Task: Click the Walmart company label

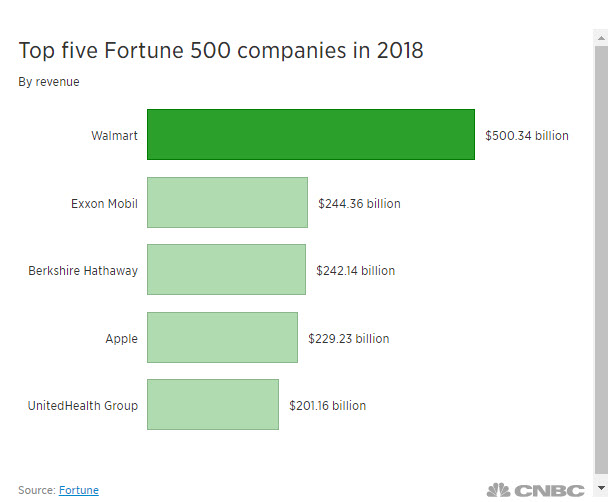Action: 114,135
